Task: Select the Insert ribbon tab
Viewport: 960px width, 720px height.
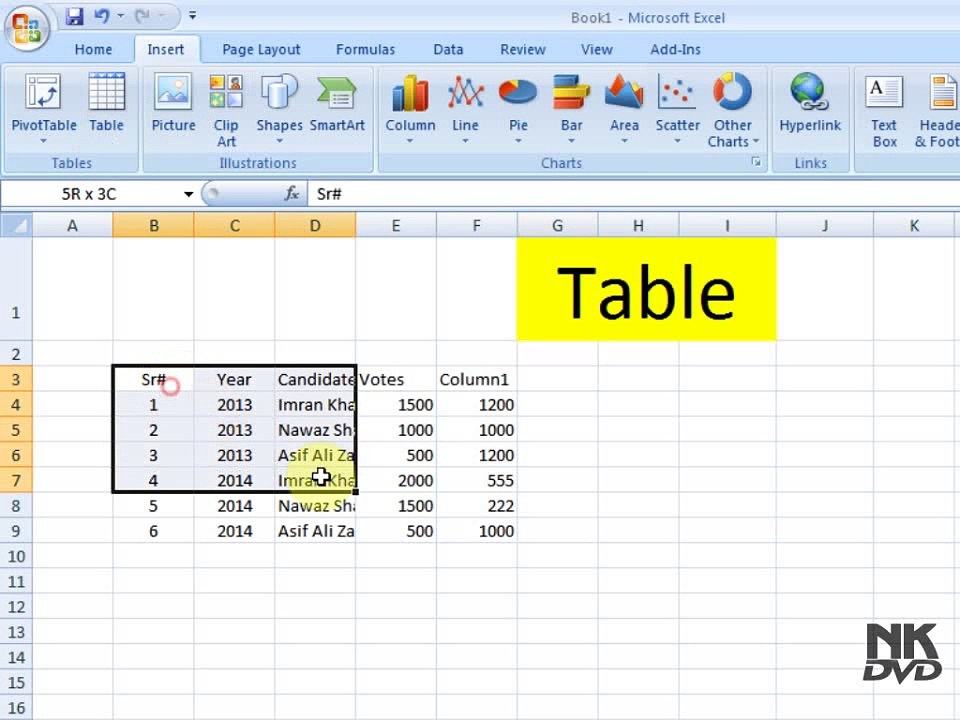Action: [165, 50]
